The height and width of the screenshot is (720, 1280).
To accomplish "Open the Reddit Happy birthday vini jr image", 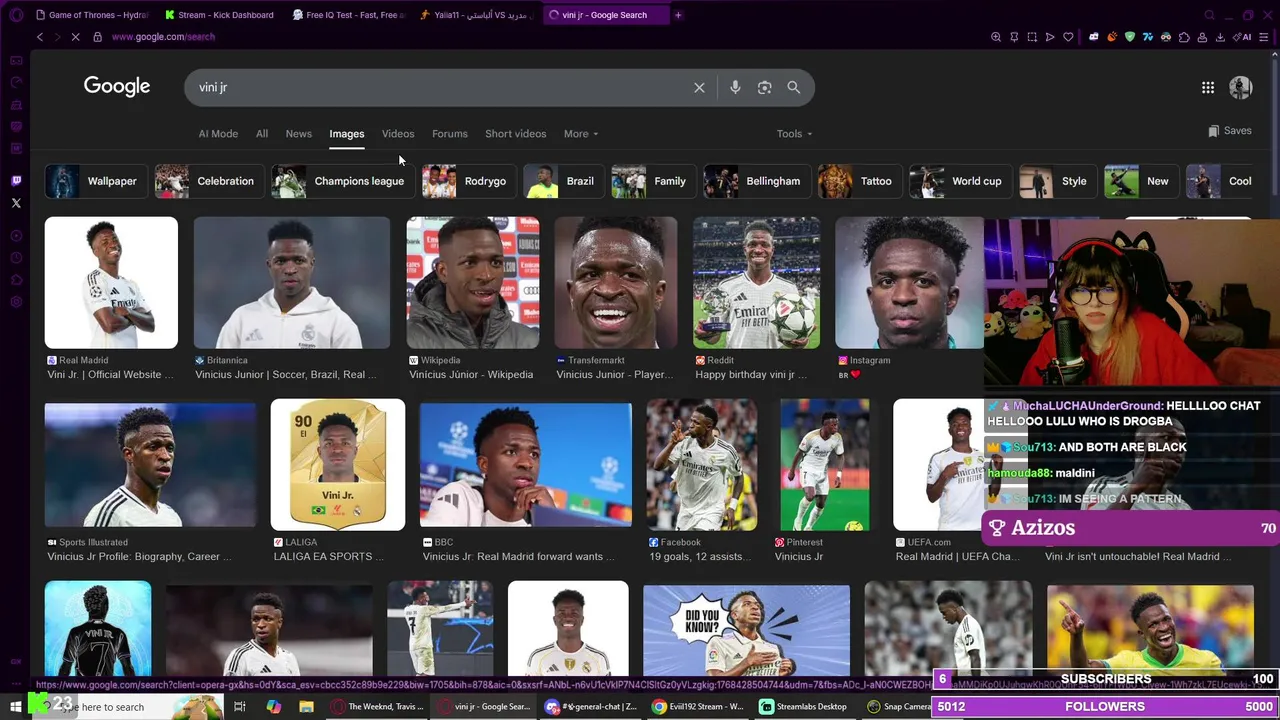I will (756, 283).
